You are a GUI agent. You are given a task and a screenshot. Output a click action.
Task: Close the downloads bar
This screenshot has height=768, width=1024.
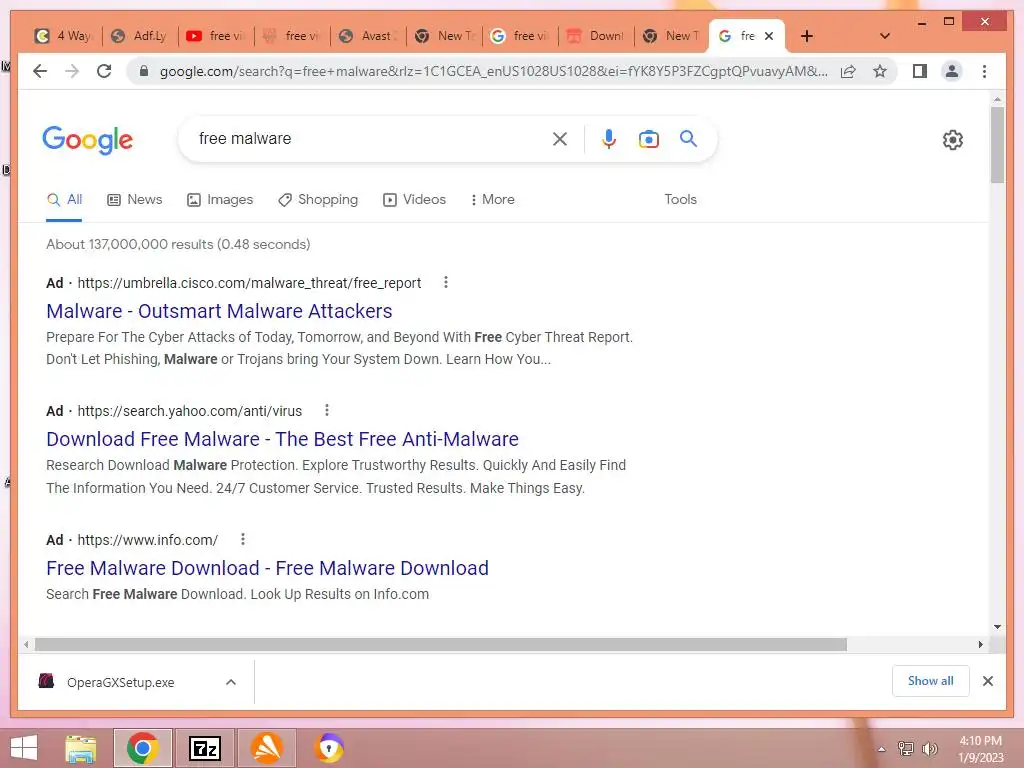988,681
